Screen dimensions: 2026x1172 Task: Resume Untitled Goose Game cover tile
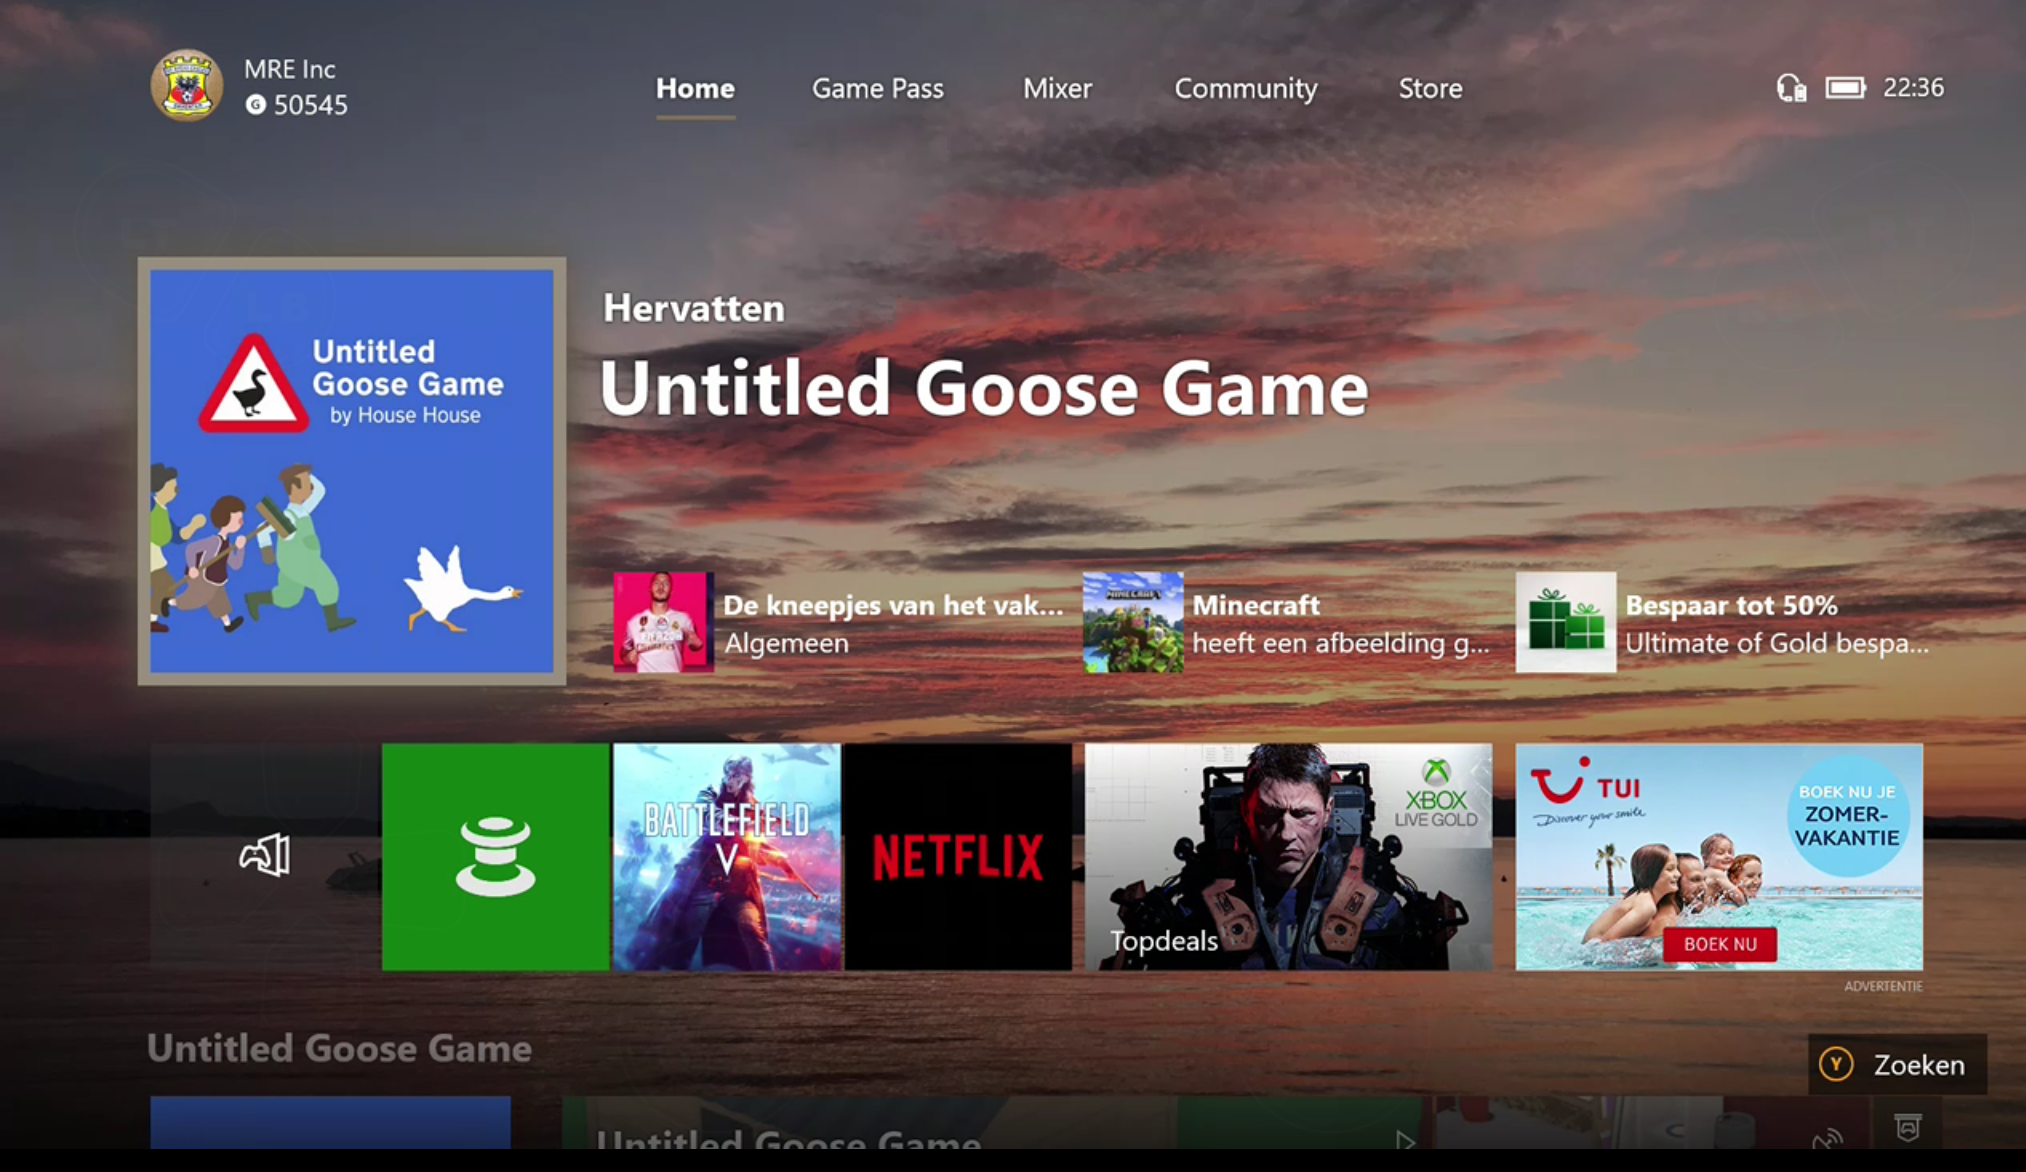[352, 471]
